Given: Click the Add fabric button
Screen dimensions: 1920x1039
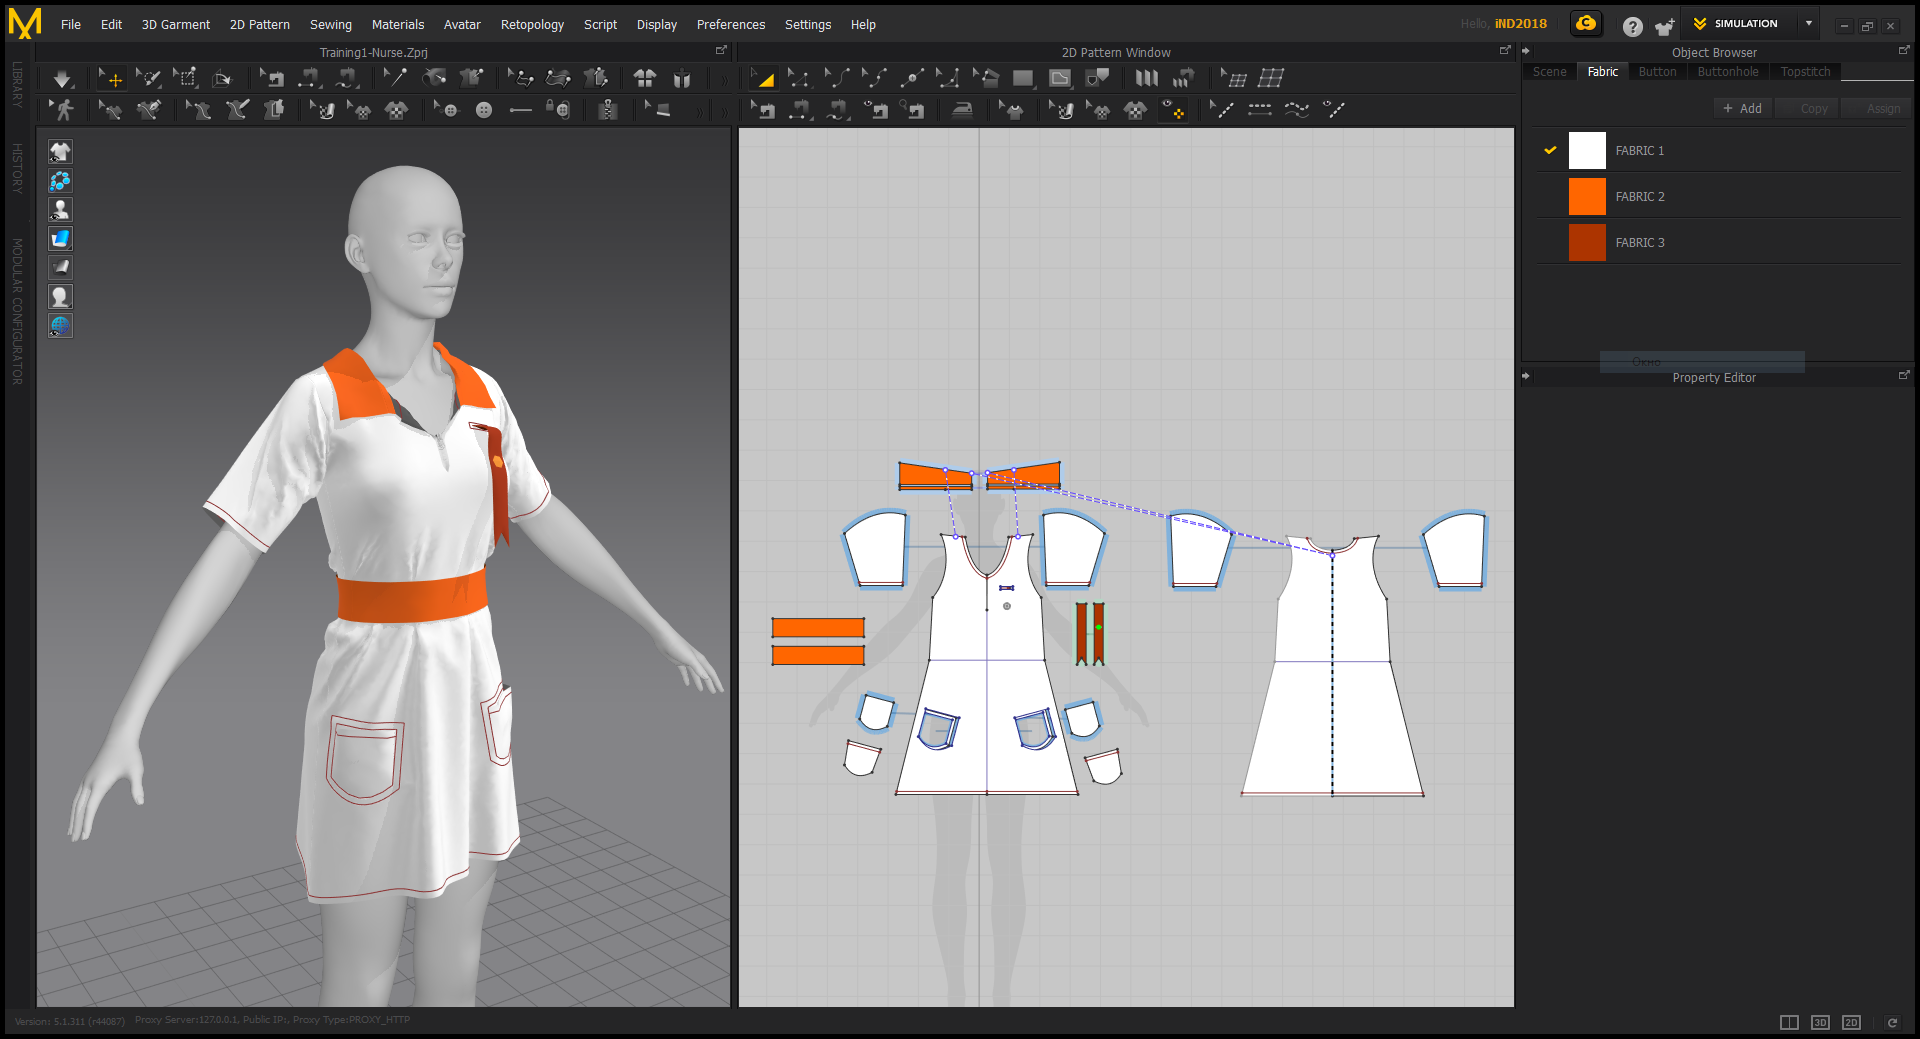Looking at the screenshot, I should coord(1743,108).
